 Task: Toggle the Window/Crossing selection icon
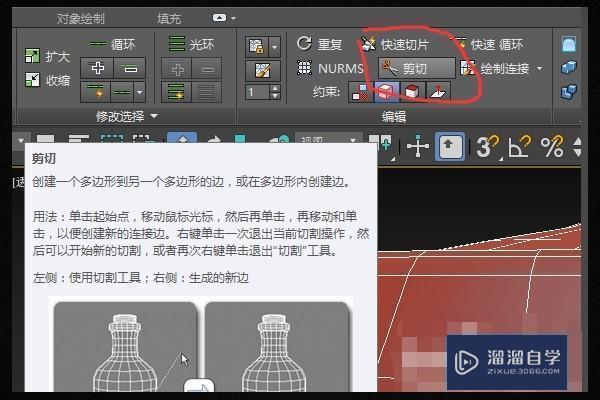point(143,140)
